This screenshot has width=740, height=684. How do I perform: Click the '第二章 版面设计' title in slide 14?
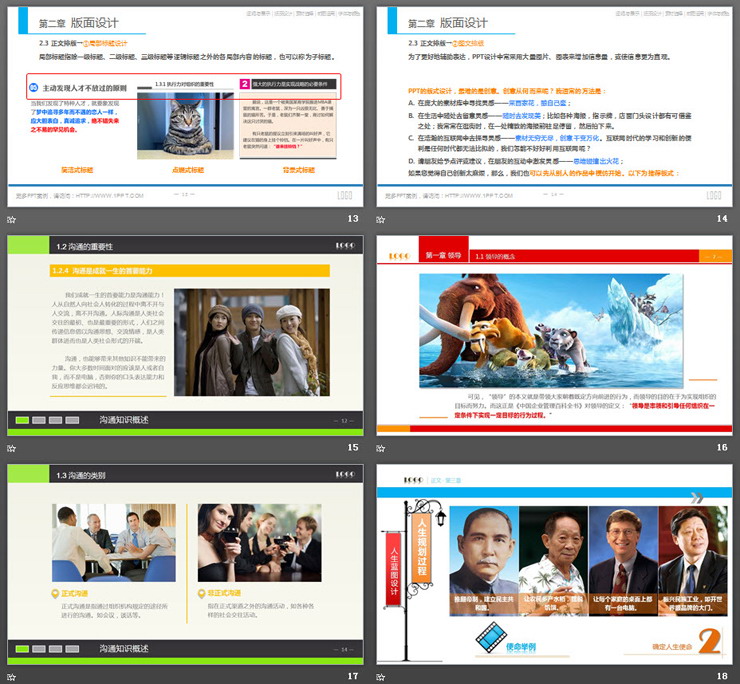447,23
